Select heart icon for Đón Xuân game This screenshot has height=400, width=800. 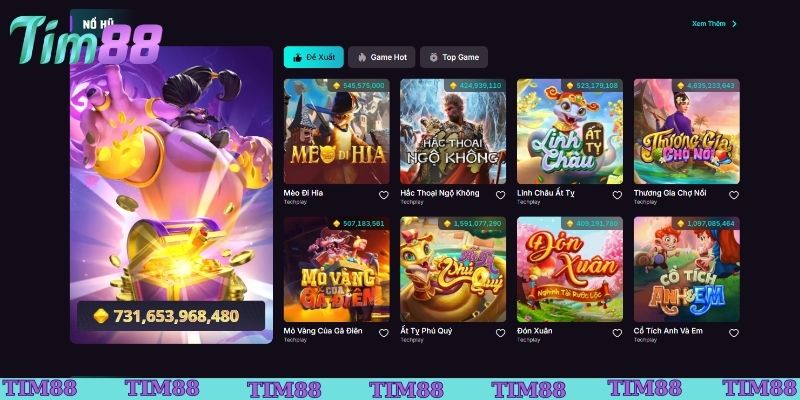(617, 333)
